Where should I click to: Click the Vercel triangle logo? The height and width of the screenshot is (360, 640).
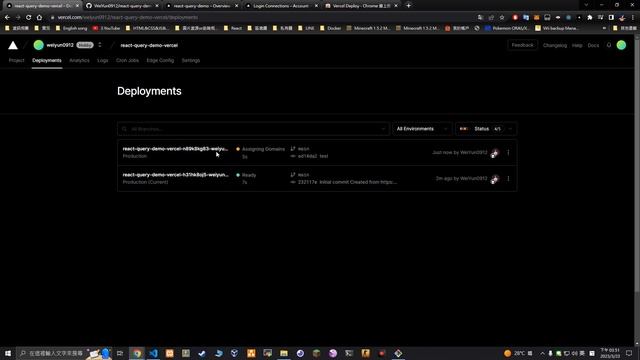point(13,45)
